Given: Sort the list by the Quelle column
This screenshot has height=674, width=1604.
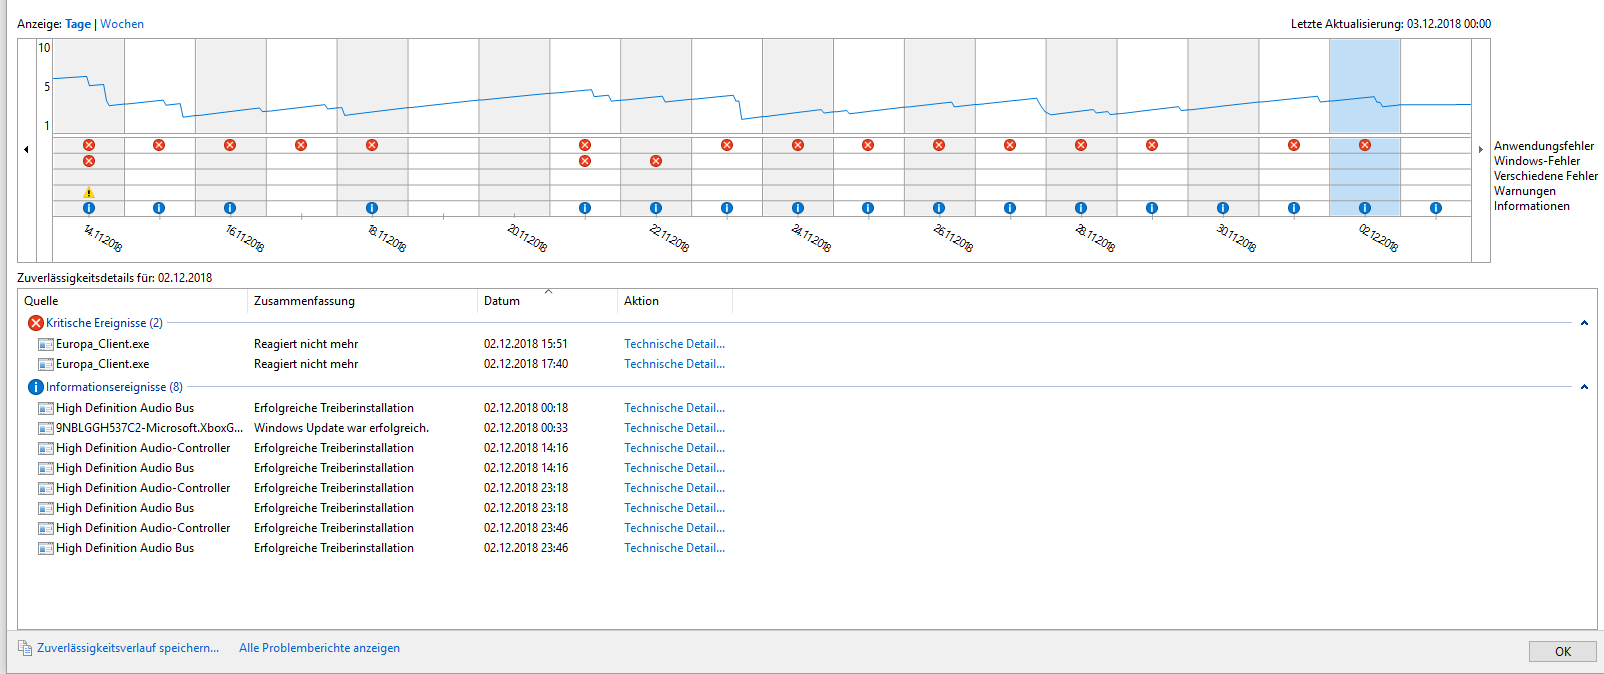Looking at the screenshot, I should pos(132,301).
